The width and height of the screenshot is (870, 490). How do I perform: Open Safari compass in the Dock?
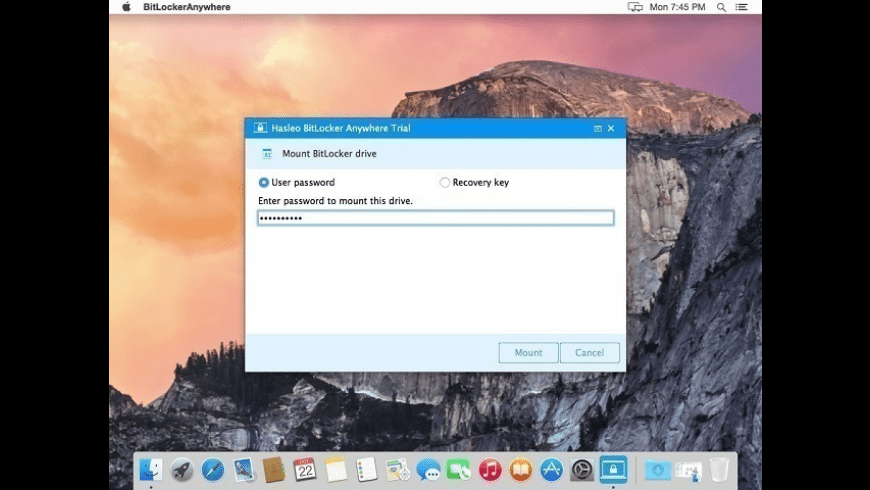point(213,470)
